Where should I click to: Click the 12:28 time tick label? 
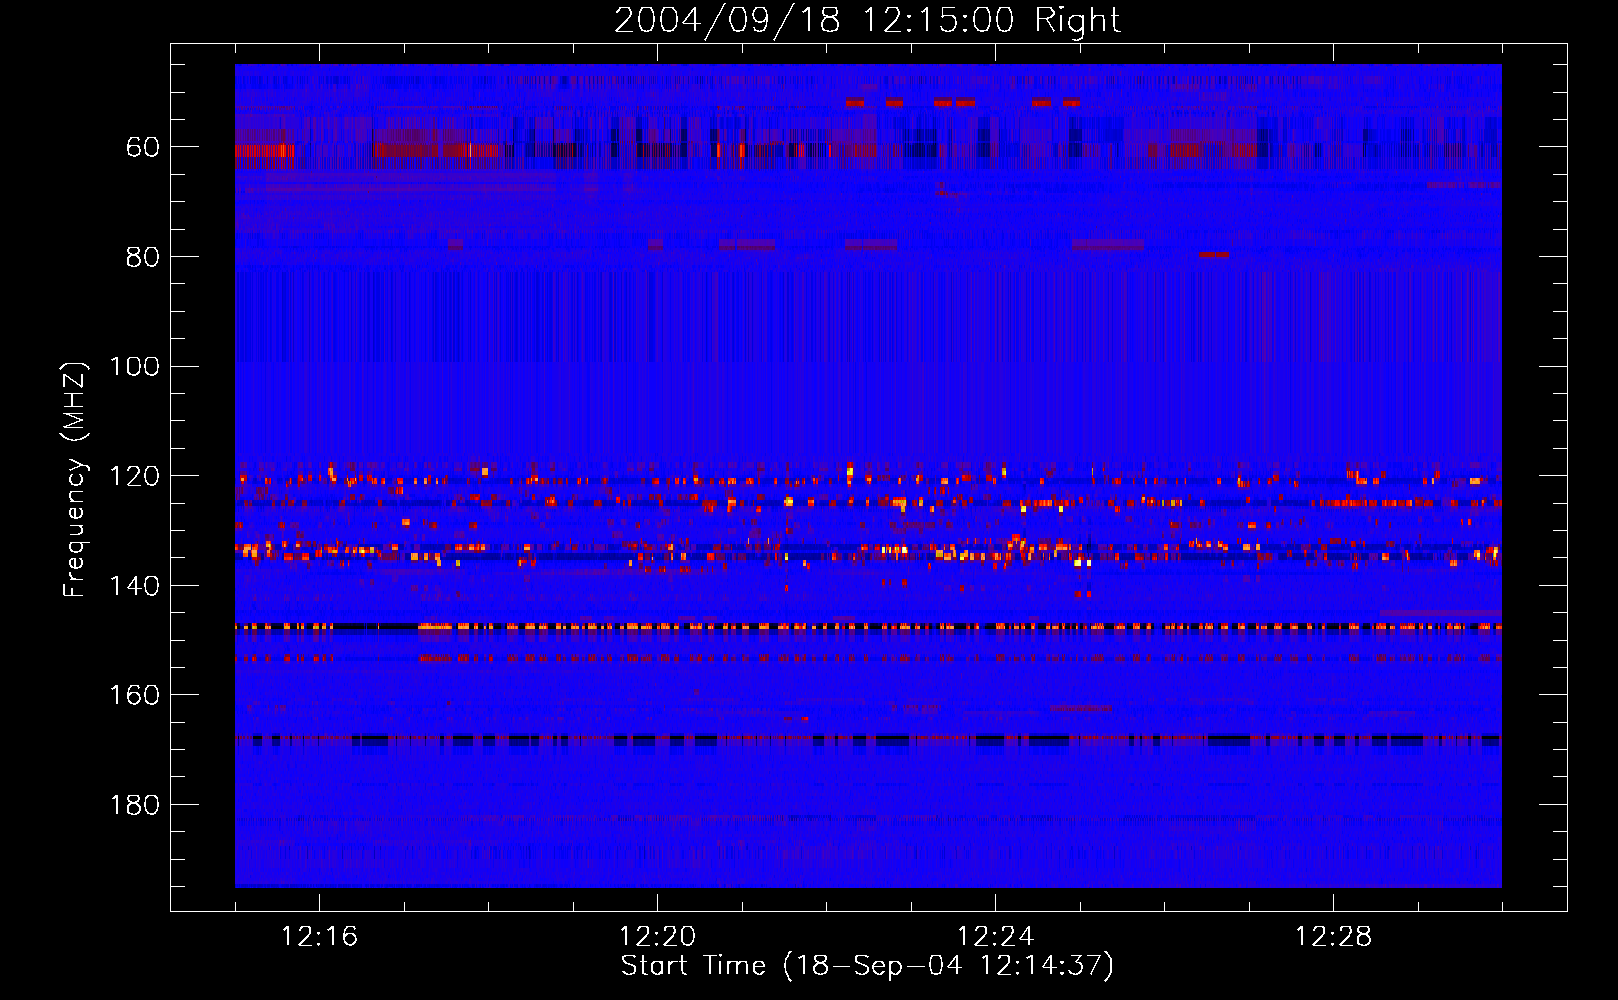click(x=1333, y=937)
